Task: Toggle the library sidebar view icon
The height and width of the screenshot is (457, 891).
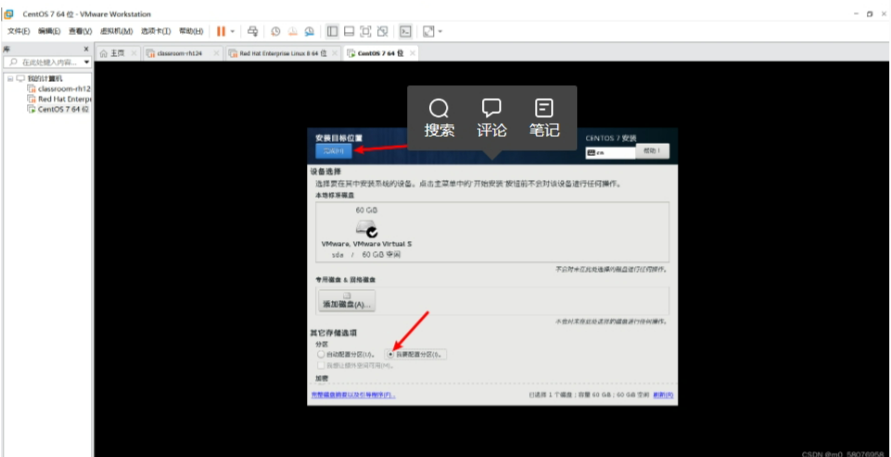Action: click(x=332, y=31)
